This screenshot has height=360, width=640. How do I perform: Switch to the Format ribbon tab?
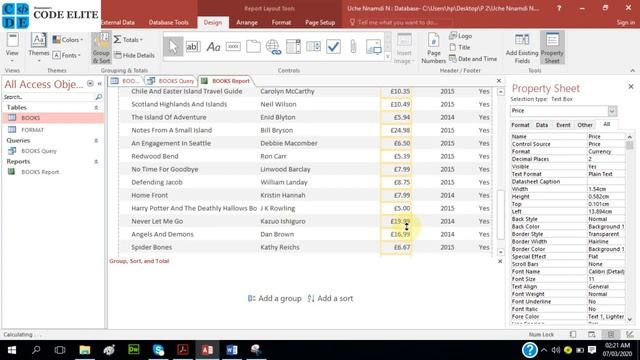point(281,22)
